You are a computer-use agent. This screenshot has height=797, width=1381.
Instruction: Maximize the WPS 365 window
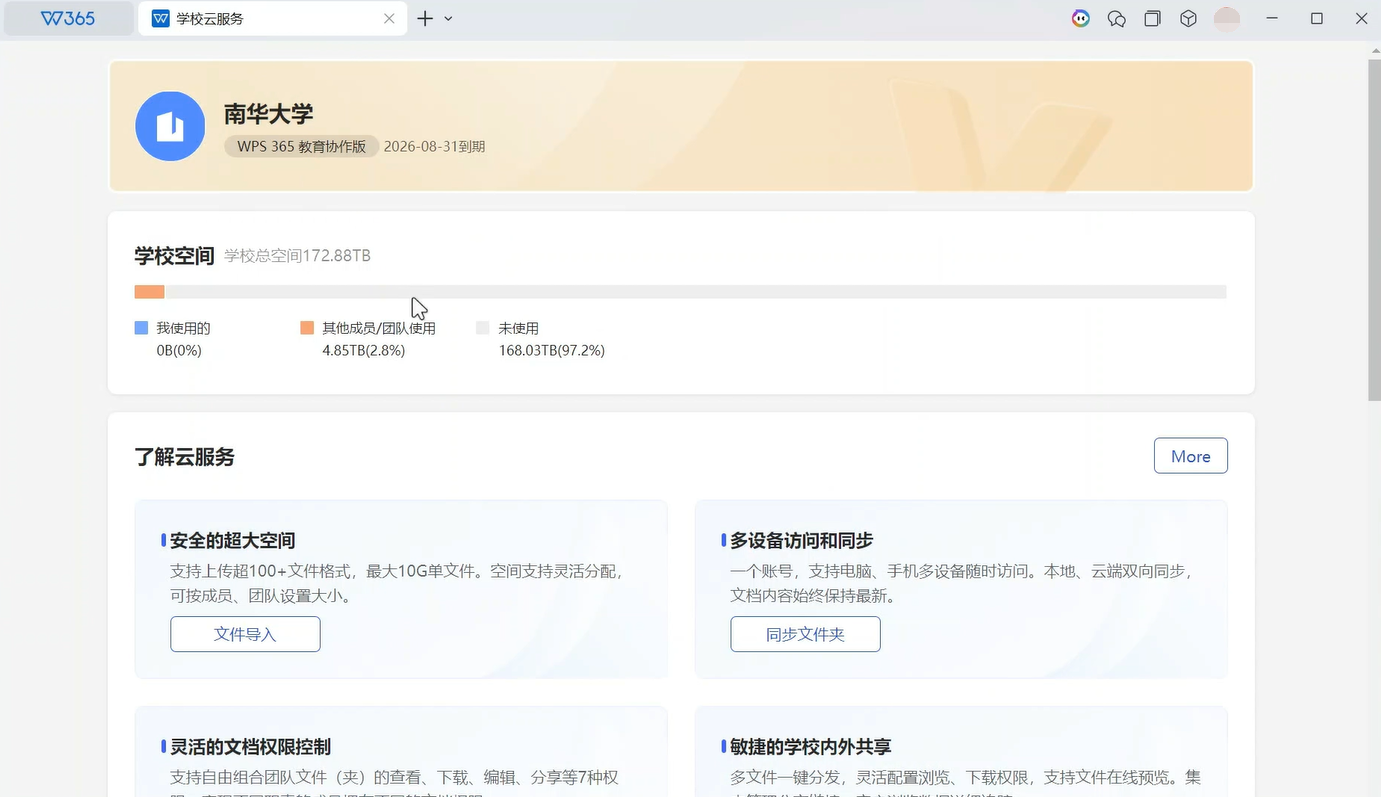click(1317, 18)
